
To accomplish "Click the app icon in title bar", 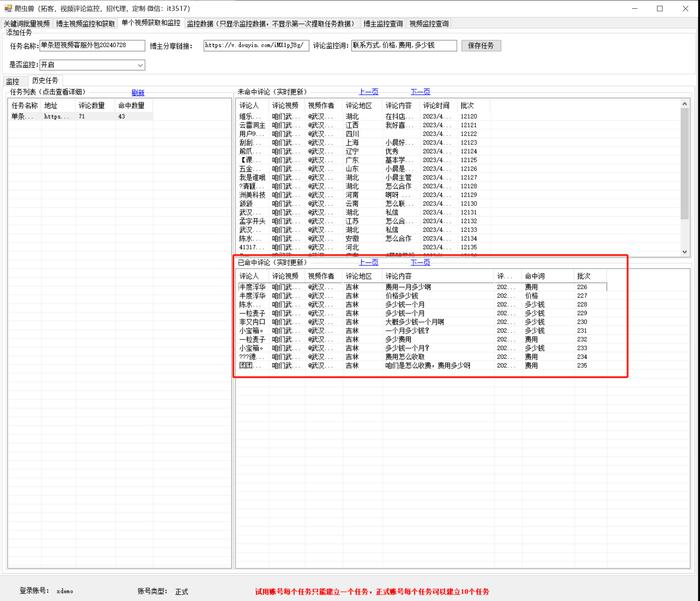I will pyautogui.click(x=9, y=8).
